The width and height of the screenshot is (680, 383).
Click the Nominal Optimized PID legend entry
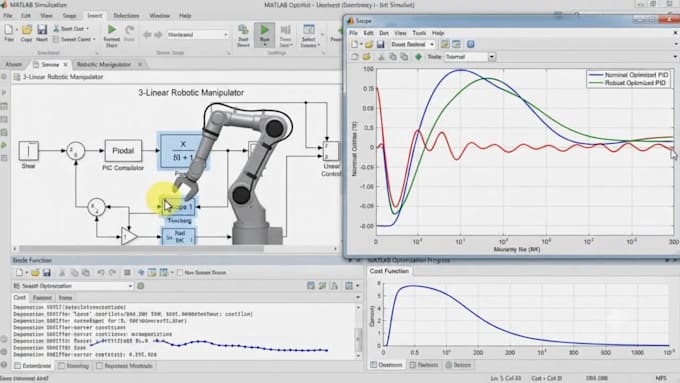(x=628, y=75)
